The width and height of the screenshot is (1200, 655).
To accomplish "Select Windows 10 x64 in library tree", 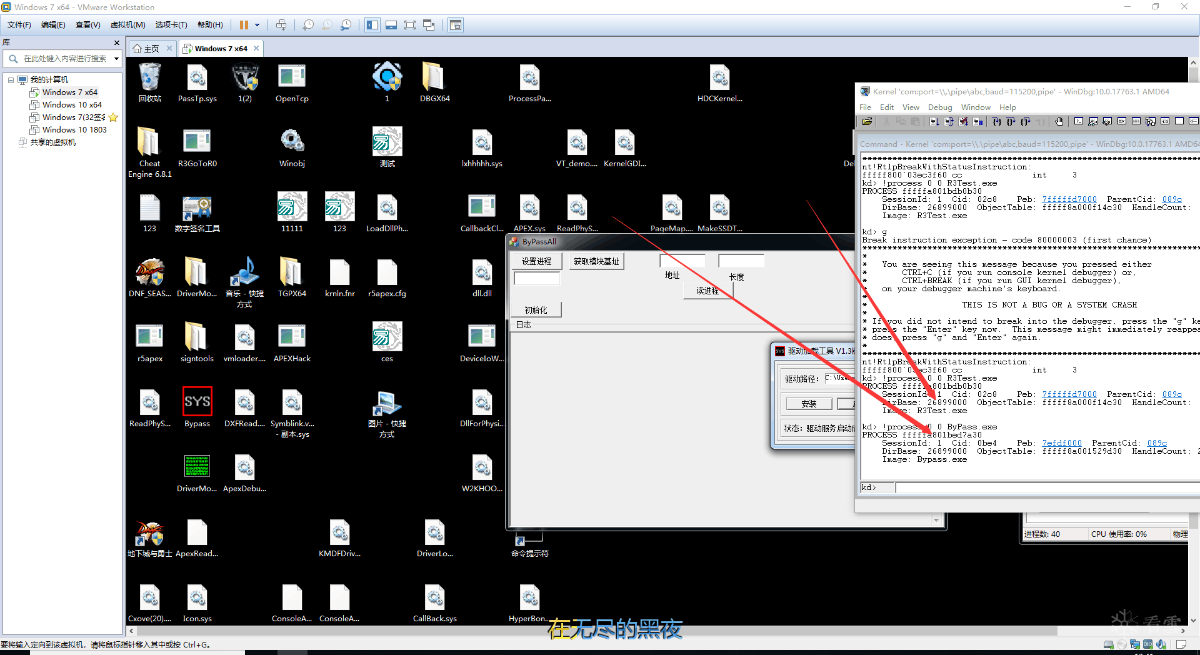I will point(71,104).
